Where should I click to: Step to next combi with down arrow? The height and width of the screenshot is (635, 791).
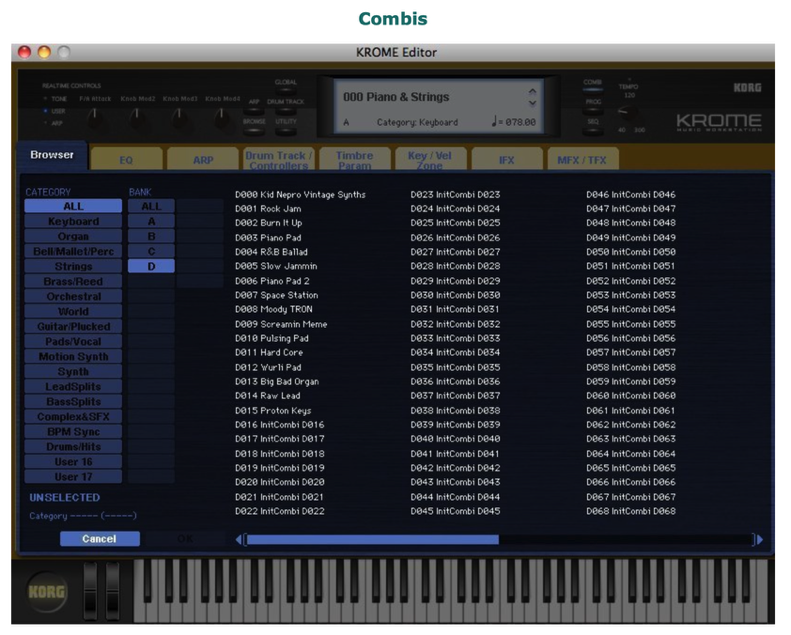[x=532, y=103]
